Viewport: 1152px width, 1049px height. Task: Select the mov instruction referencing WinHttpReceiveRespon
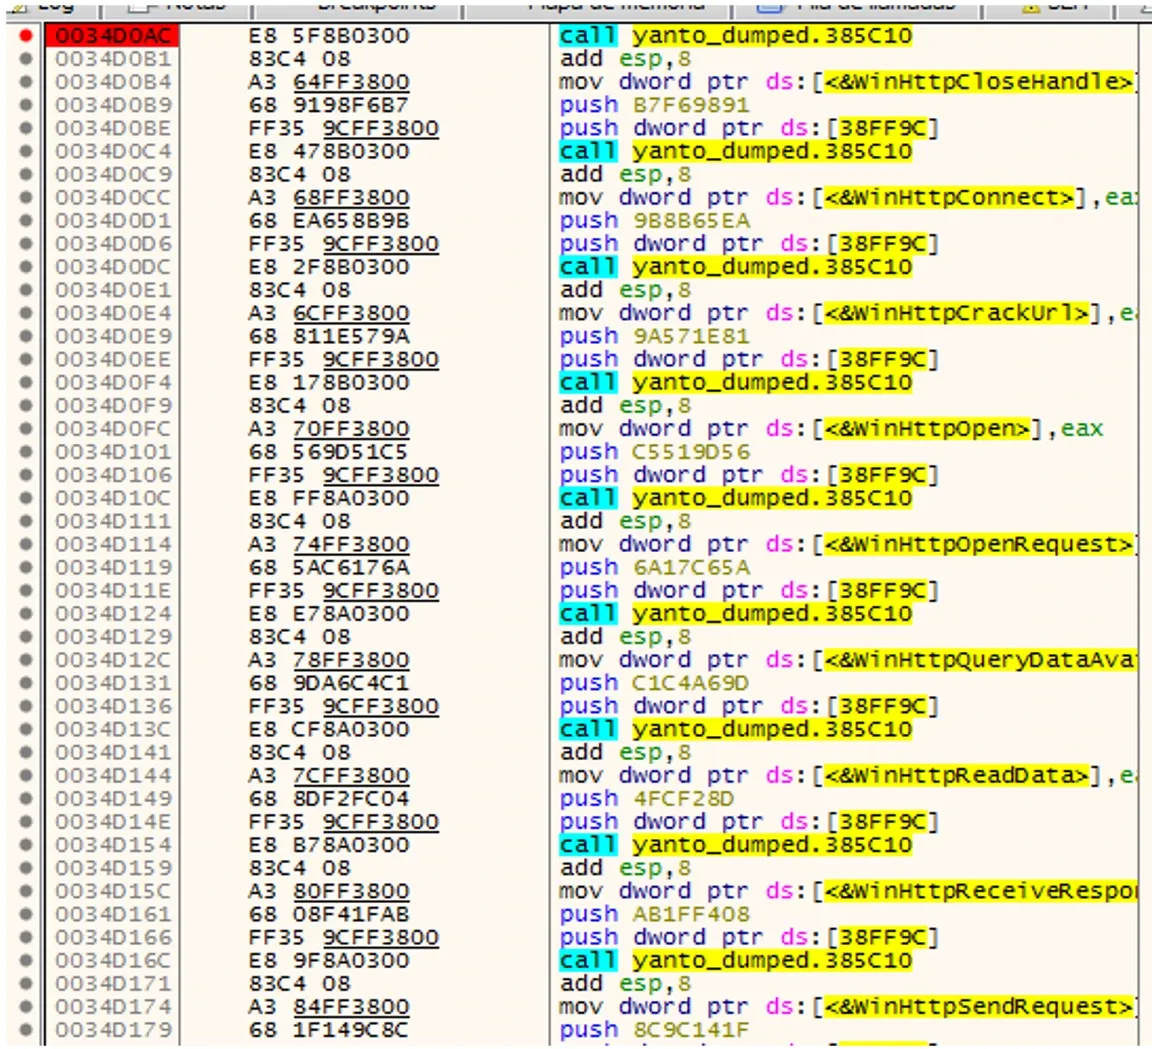[x=847, y=892]
